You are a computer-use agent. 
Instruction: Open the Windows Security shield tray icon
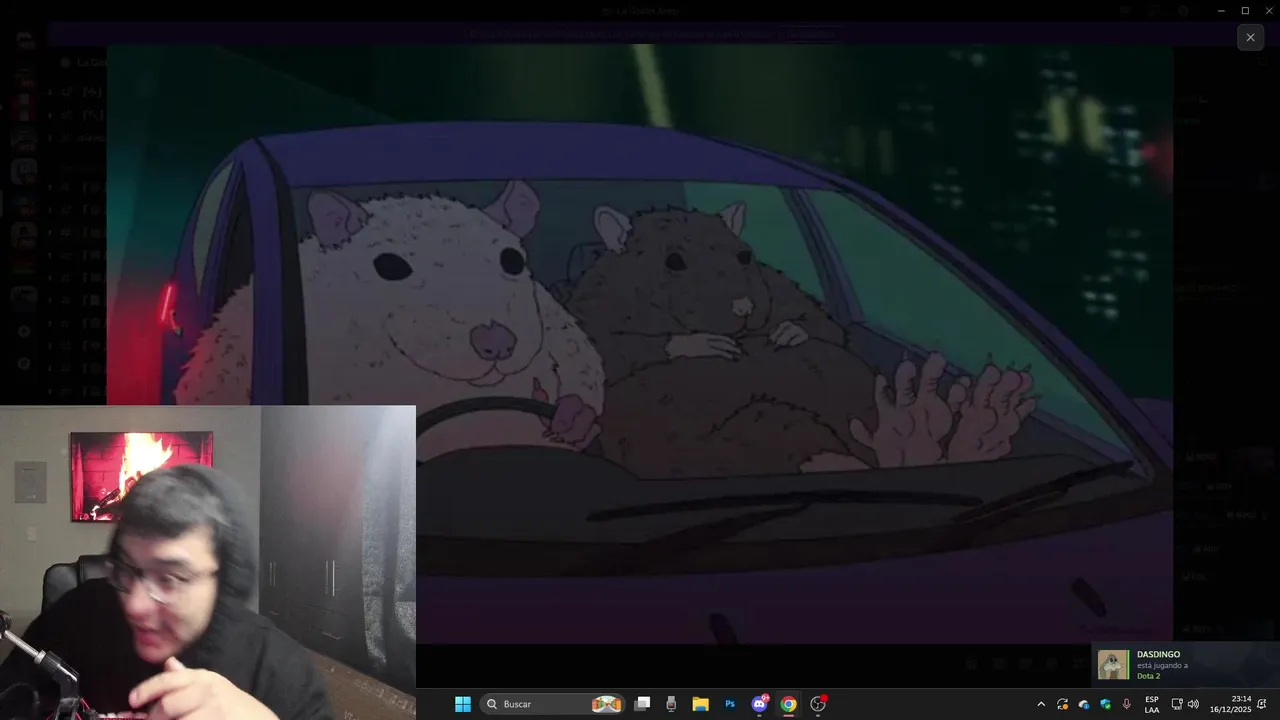pos(1105,704)
